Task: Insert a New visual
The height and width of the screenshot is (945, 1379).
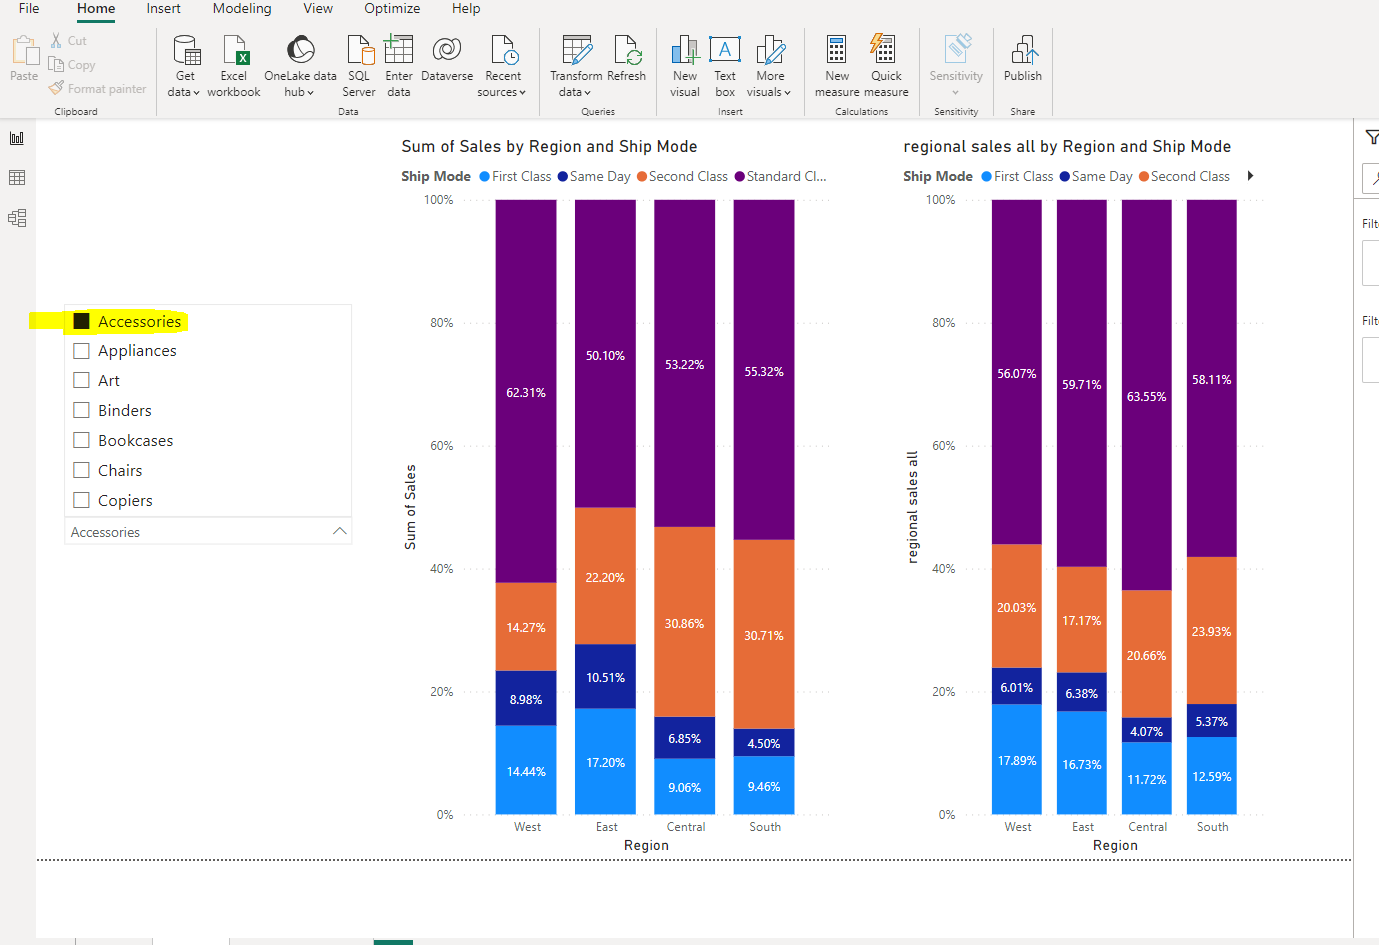Action: coord(685,66)
